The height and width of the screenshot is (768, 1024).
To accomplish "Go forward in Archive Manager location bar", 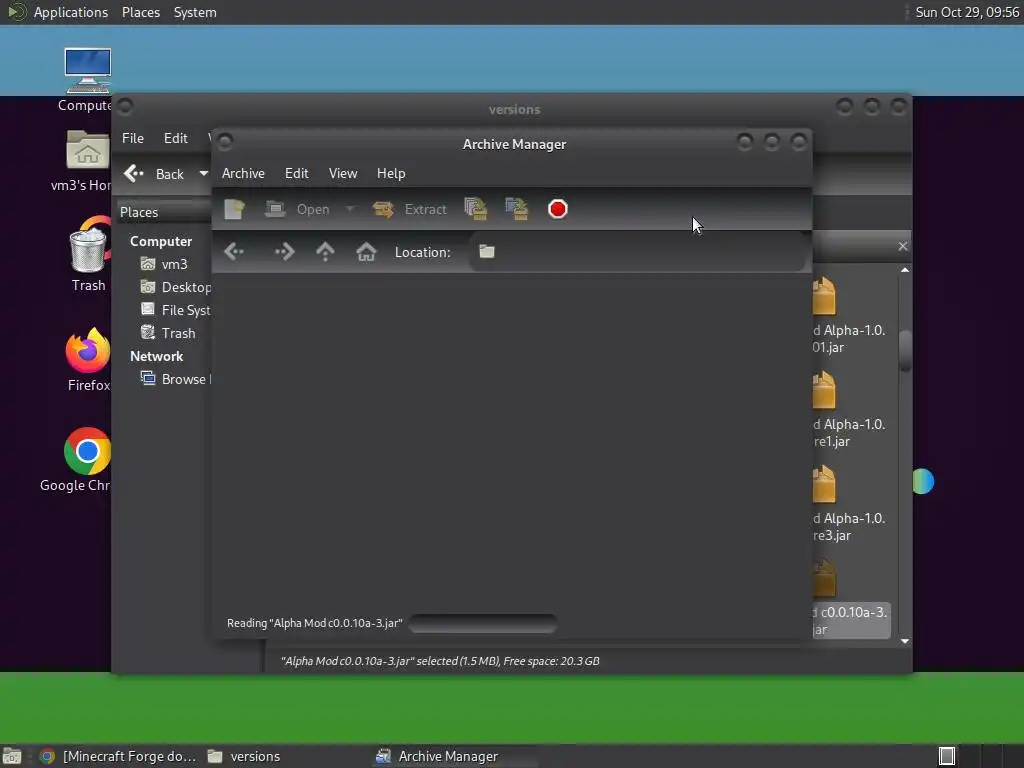I will click(x=285, y=252).
